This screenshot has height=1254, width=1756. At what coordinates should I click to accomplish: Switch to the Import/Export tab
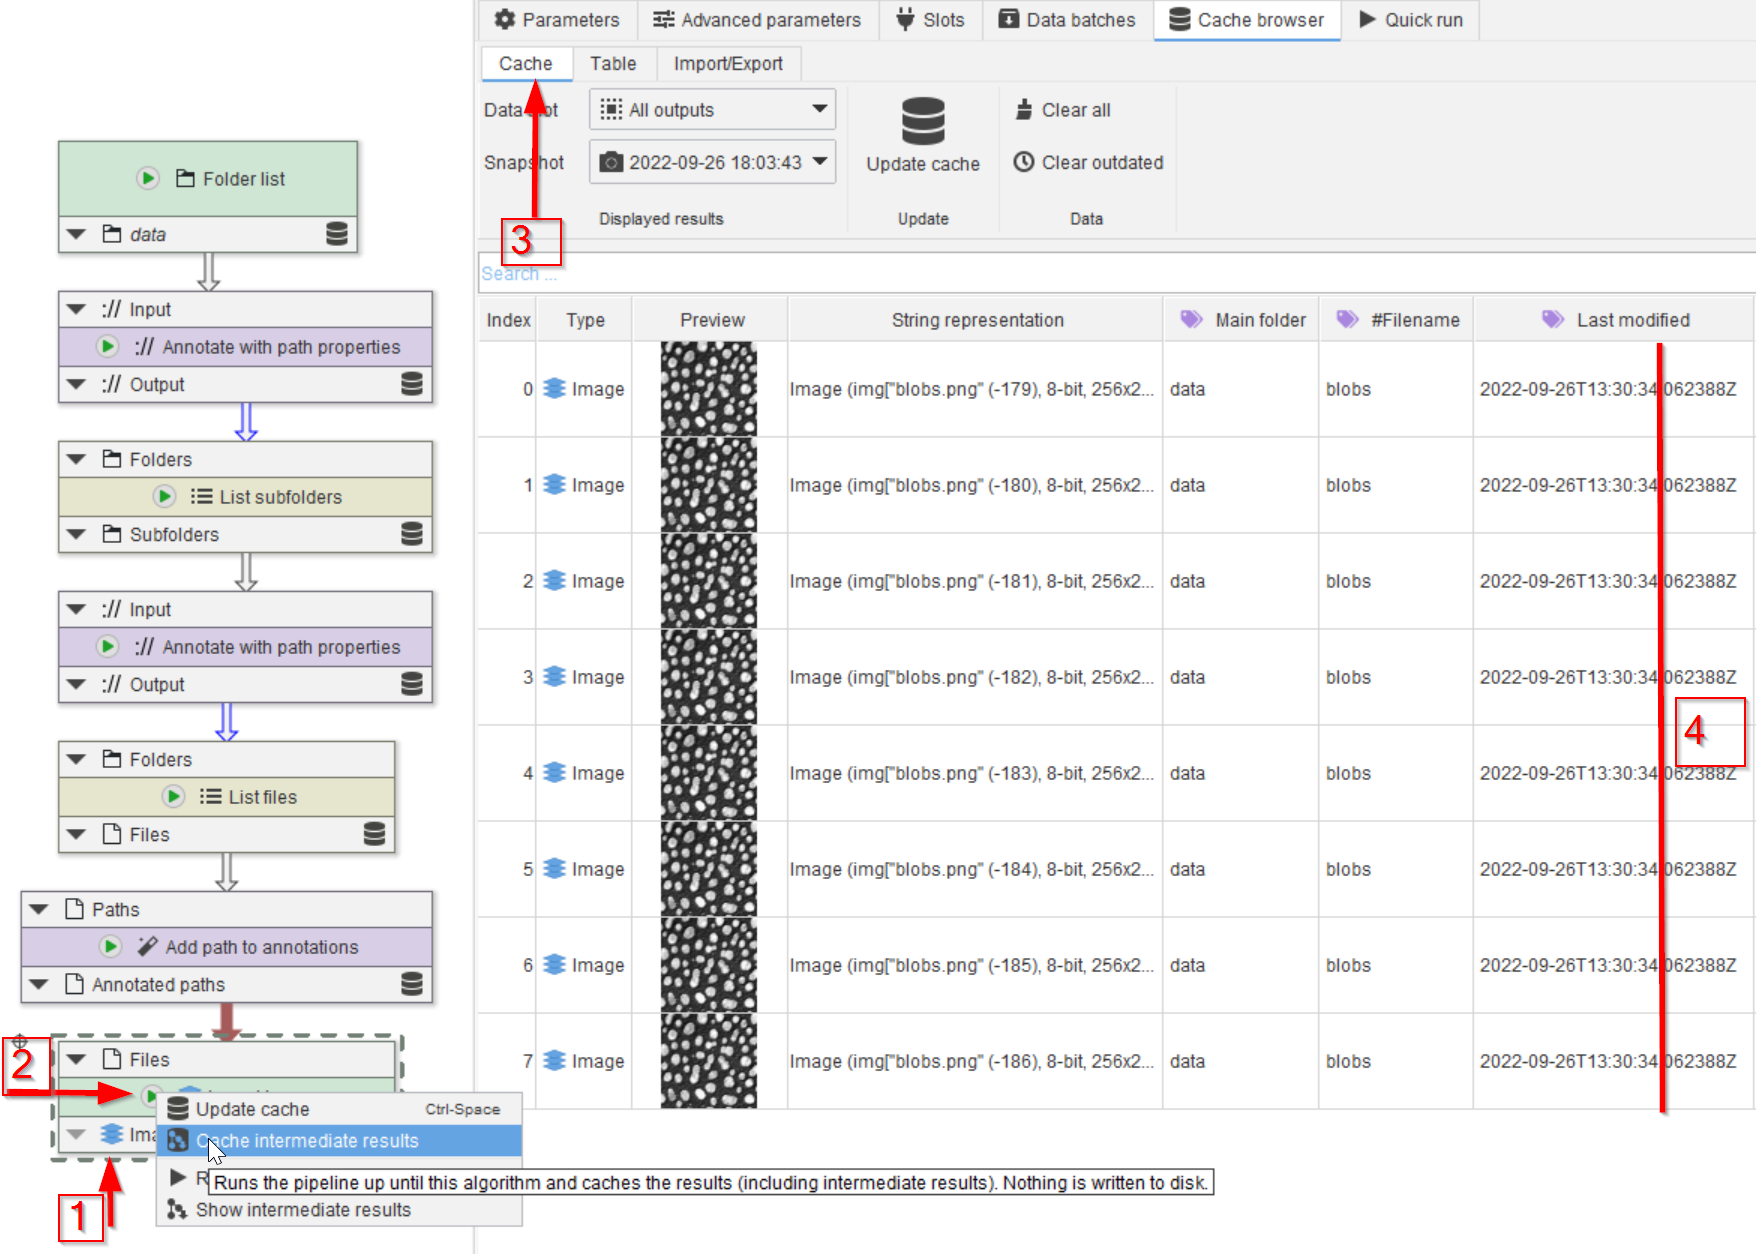727,64
